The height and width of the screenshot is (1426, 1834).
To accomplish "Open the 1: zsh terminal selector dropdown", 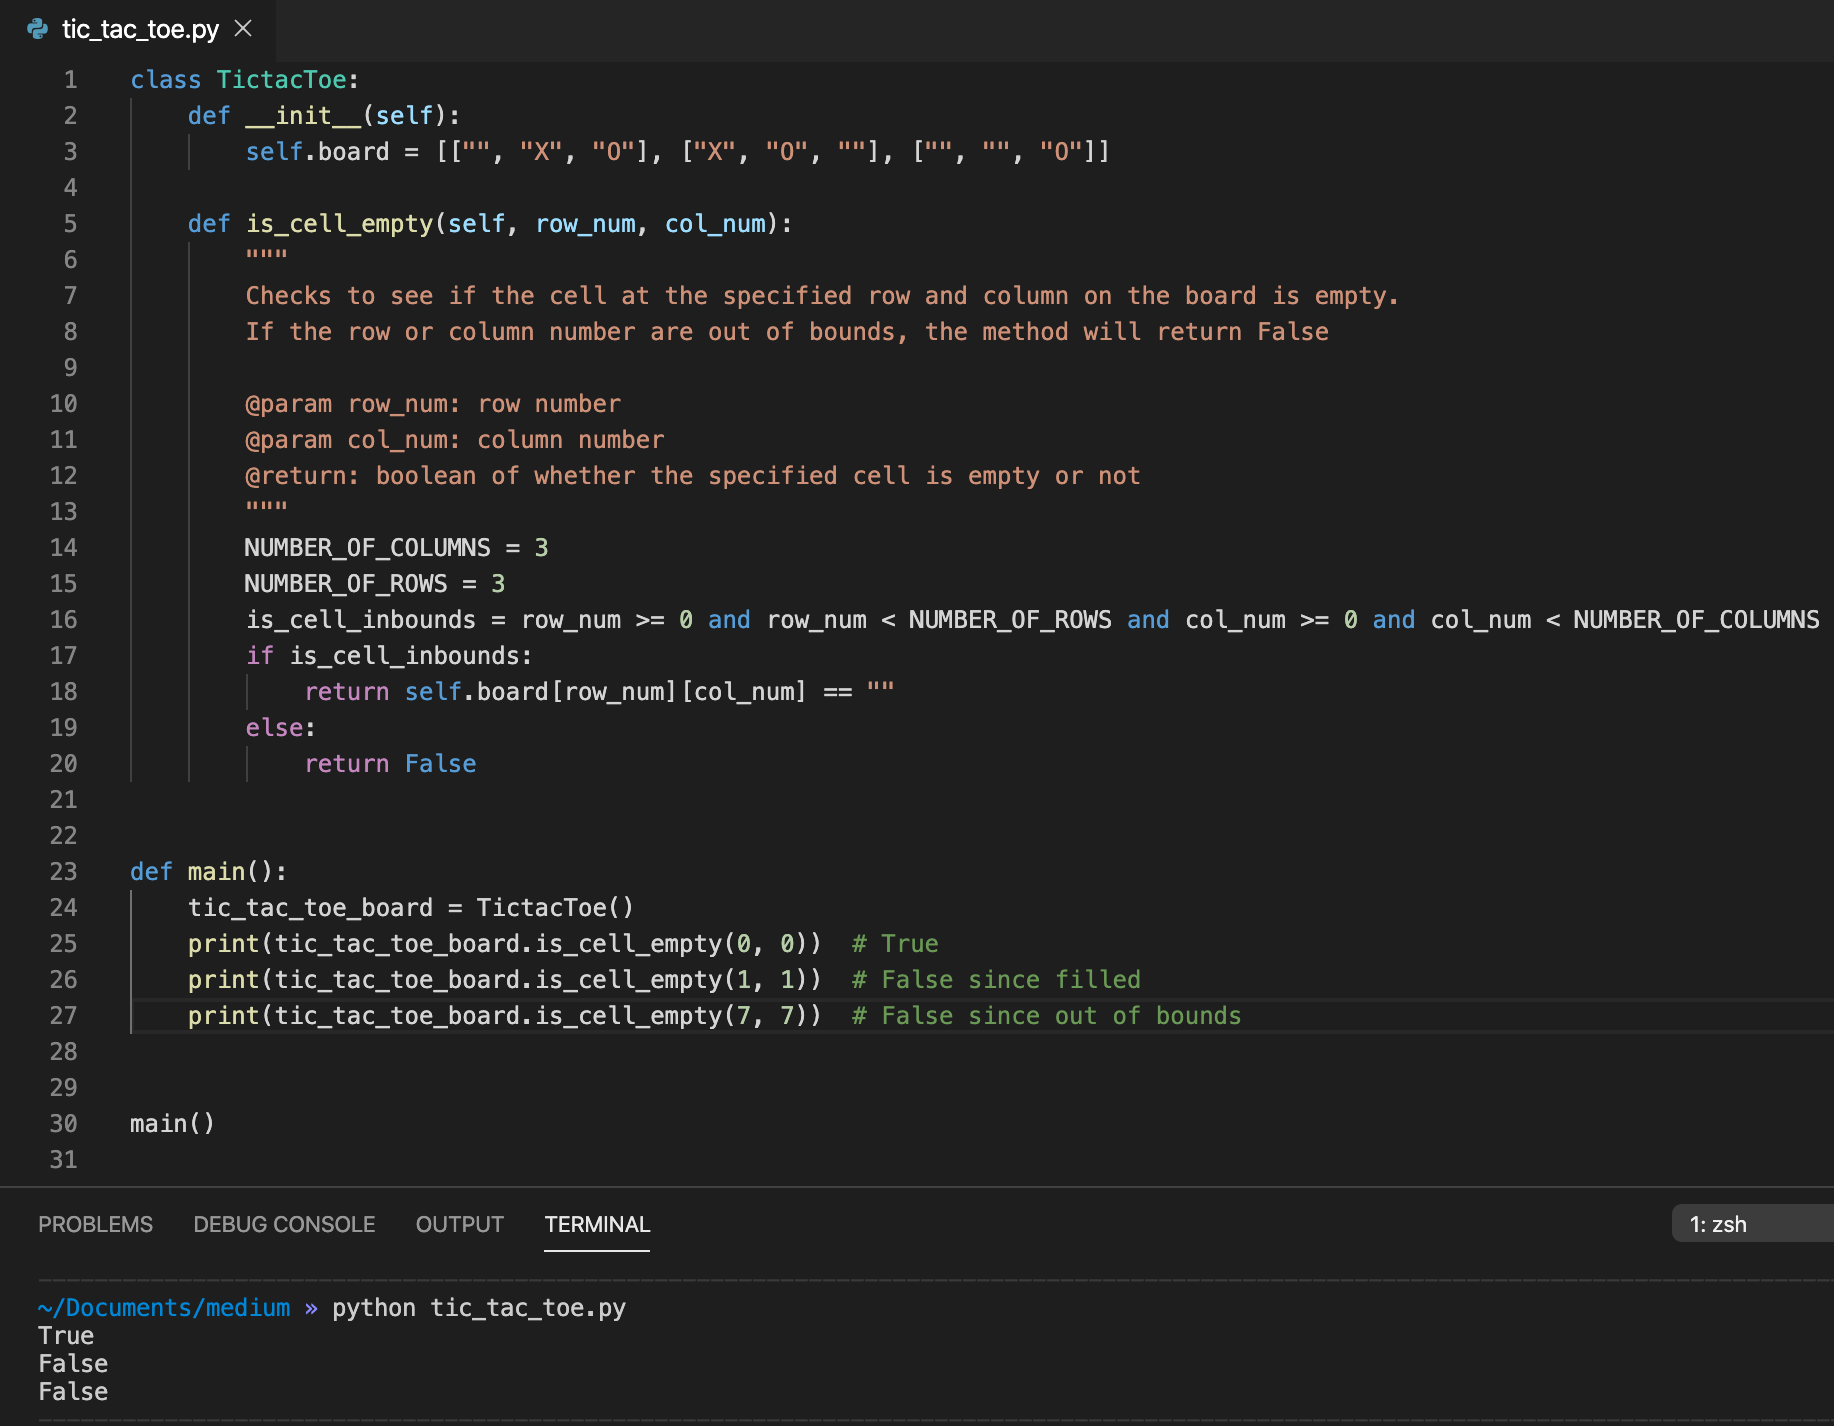I will pos(1752,1223).
